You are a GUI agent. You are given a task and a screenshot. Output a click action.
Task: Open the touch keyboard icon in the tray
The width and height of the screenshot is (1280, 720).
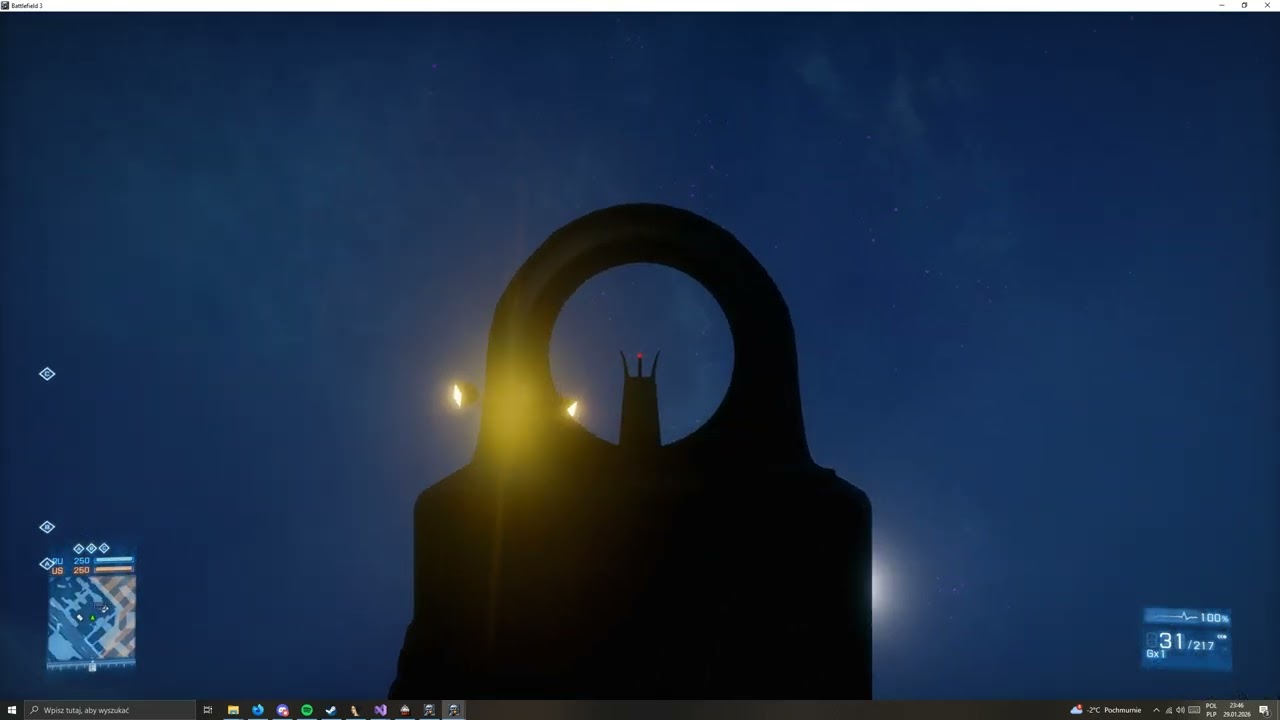(1194, 710)
